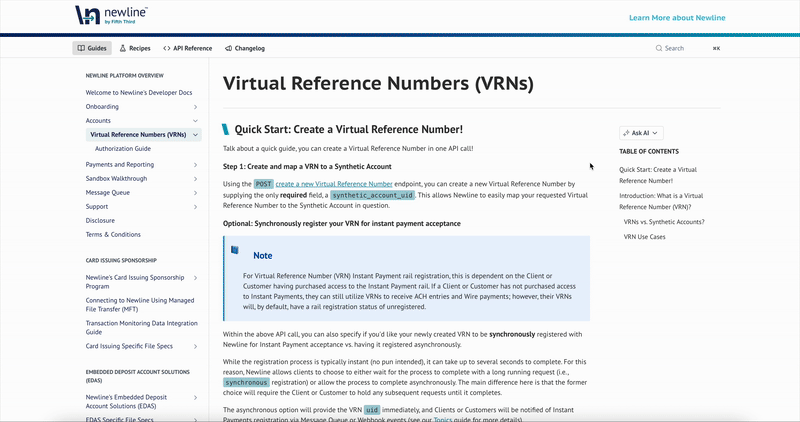
Task: Expand the Accounts sidebar chevron
Action: pos(195,120)
